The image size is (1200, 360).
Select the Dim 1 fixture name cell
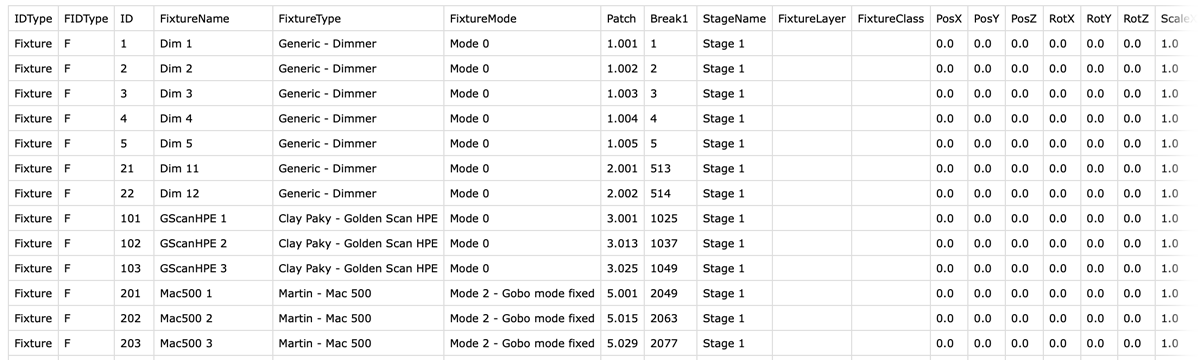(x=212, y=44)
